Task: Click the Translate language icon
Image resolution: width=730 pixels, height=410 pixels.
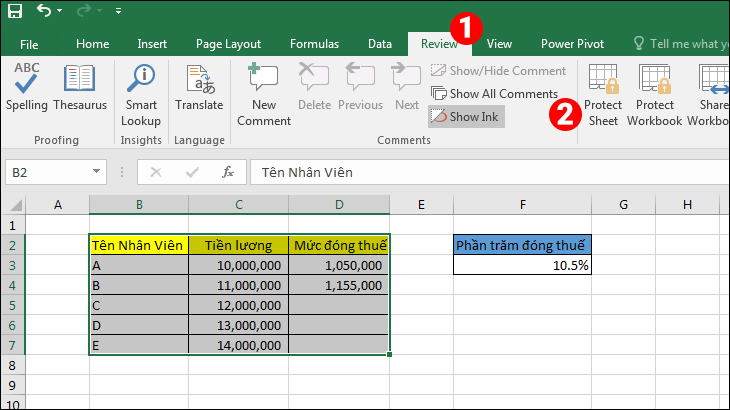Action: pyautogui.click(x=199, y=88)
